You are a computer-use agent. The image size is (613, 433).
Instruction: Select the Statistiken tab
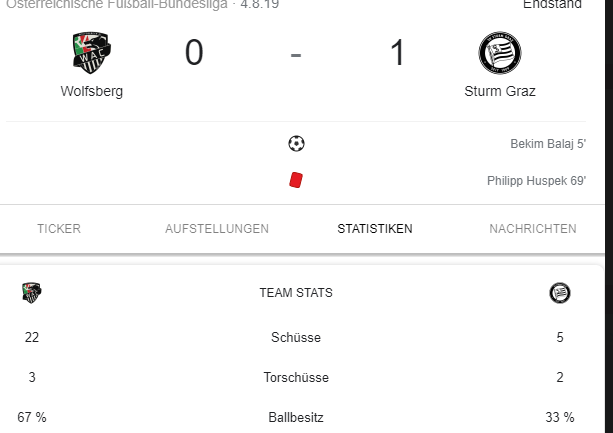[x=375, y=229]
